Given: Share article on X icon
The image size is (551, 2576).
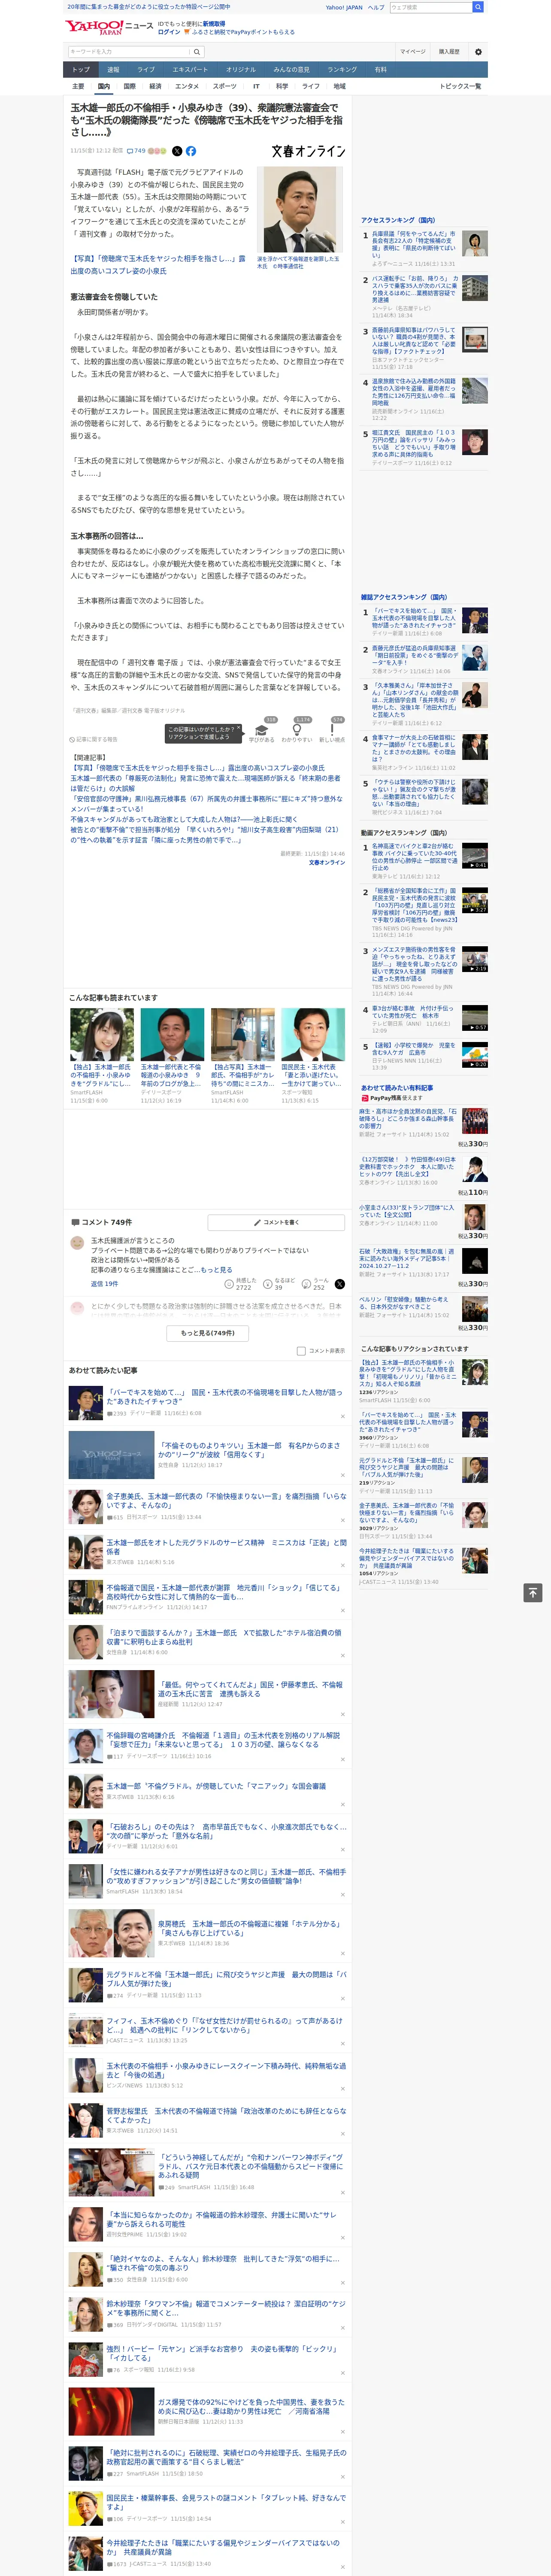Looking at the screenshot, I should (x=177, y=151).
